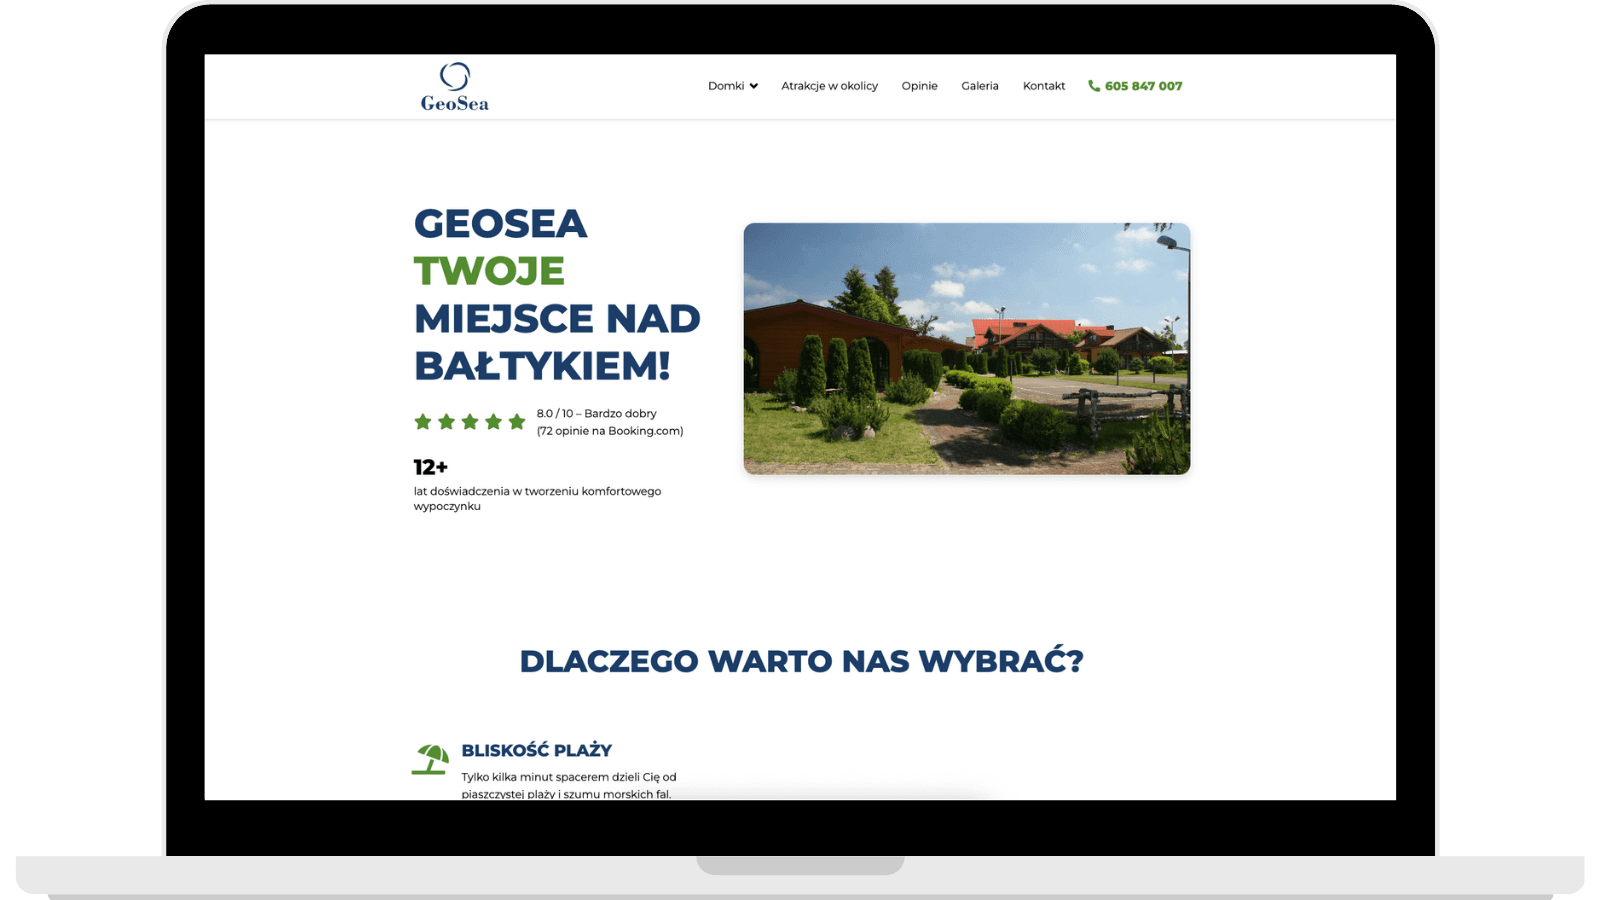Expand the Domki dropdown chevron
This screenshot has height=900, width=1600.
coord(754,86)
